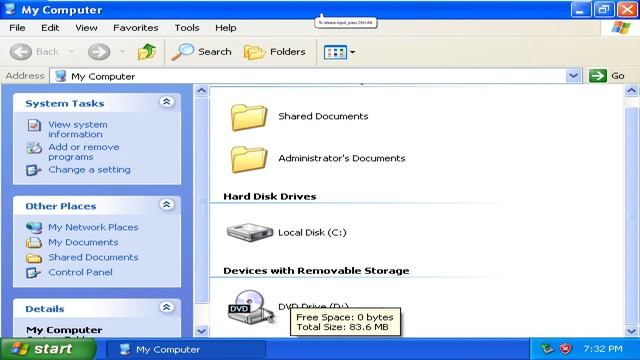Click the sidebar scroll up arrow
640x360 pixels.
(x=201, y=91)
